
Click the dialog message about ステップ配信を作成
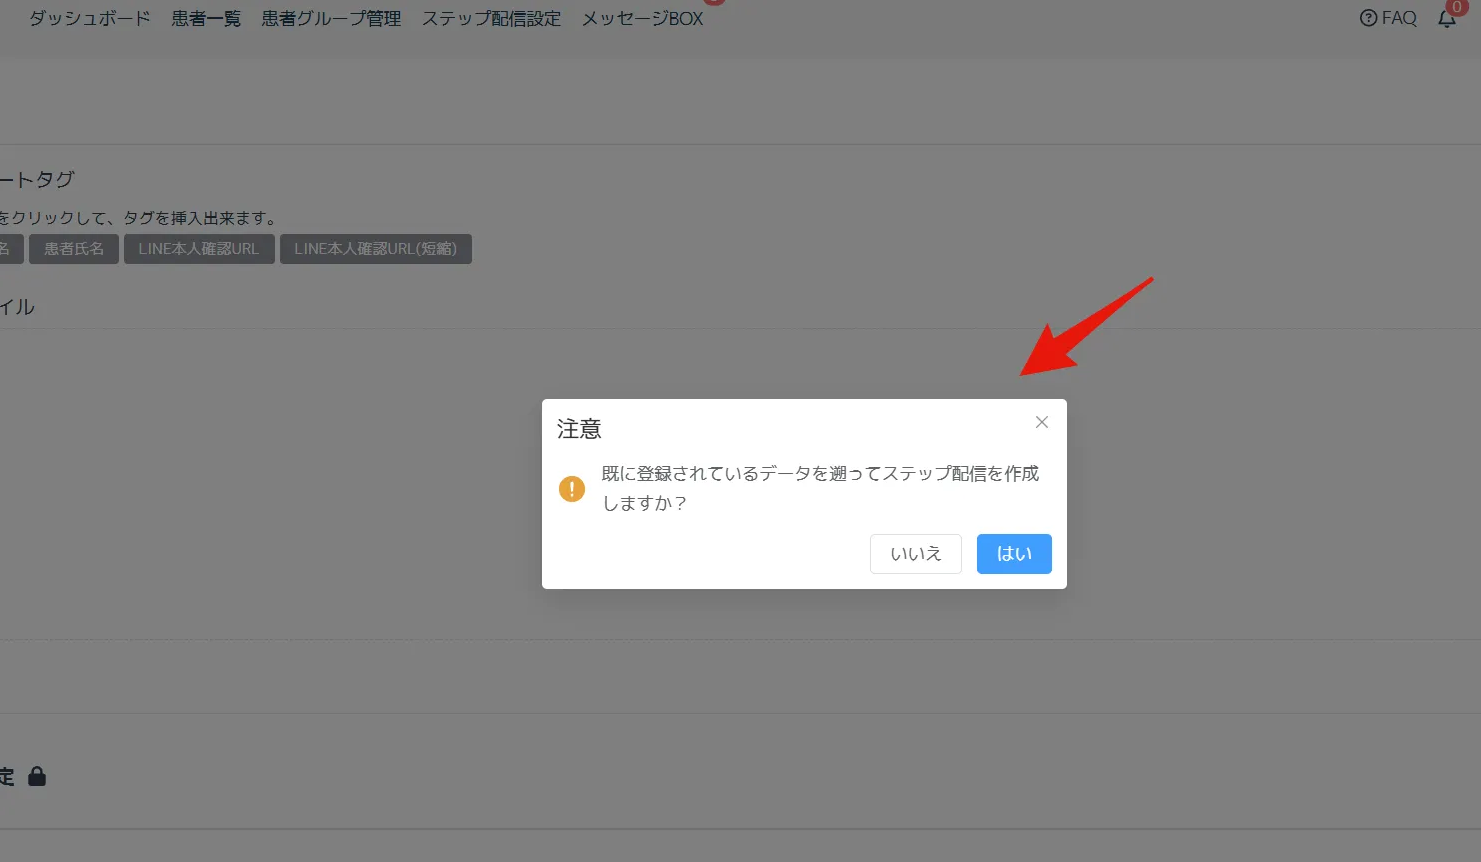(x=820, y=488)
